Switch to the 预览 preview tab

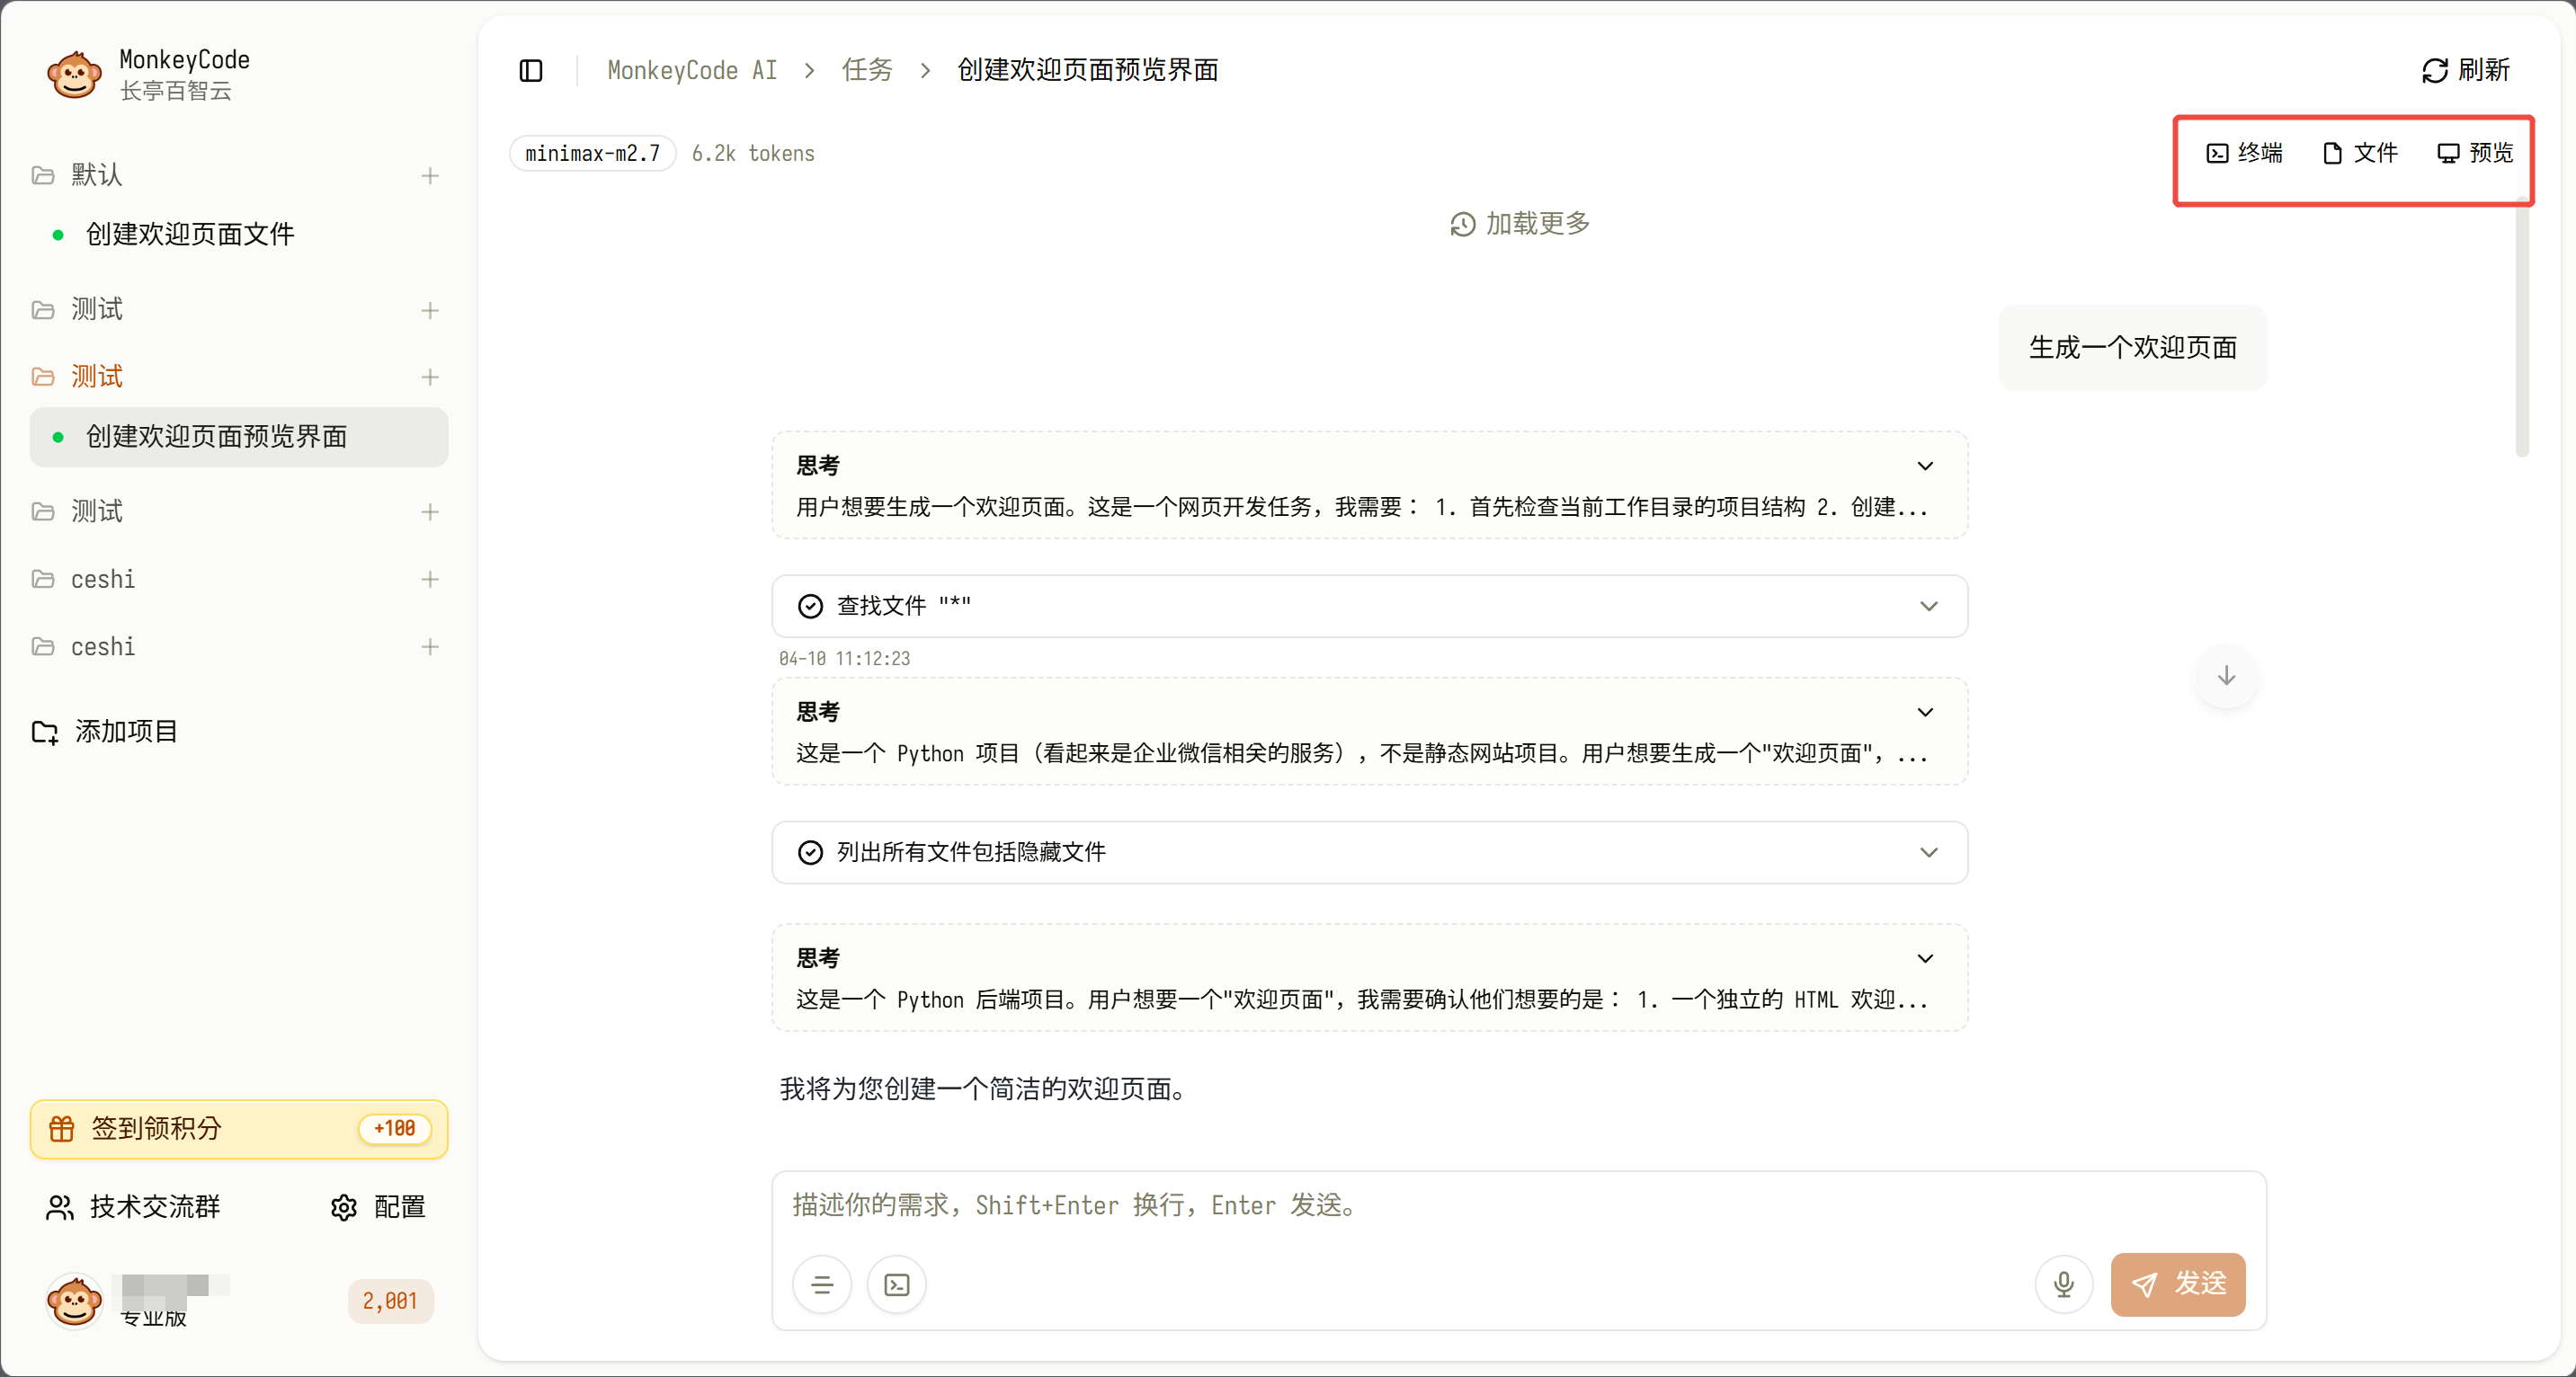2475,153
